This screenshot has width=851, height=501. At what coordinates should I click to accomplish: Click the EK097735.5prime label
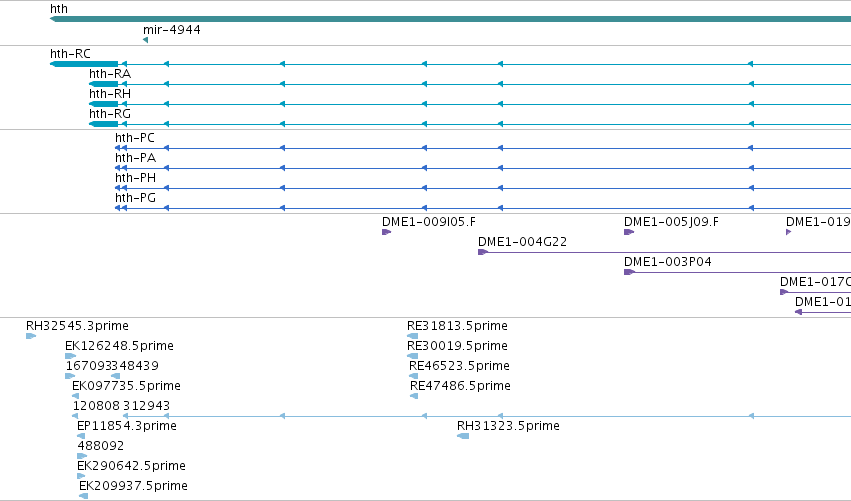[x=126, y=386]
